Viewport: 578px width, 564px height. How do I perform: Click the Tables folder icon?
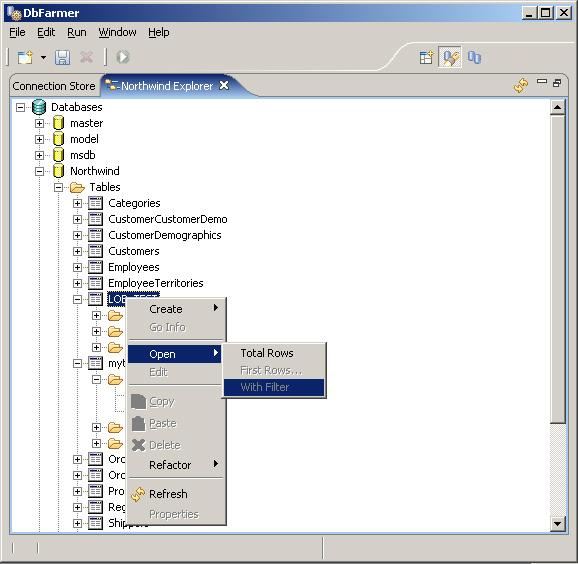[77, 187]
